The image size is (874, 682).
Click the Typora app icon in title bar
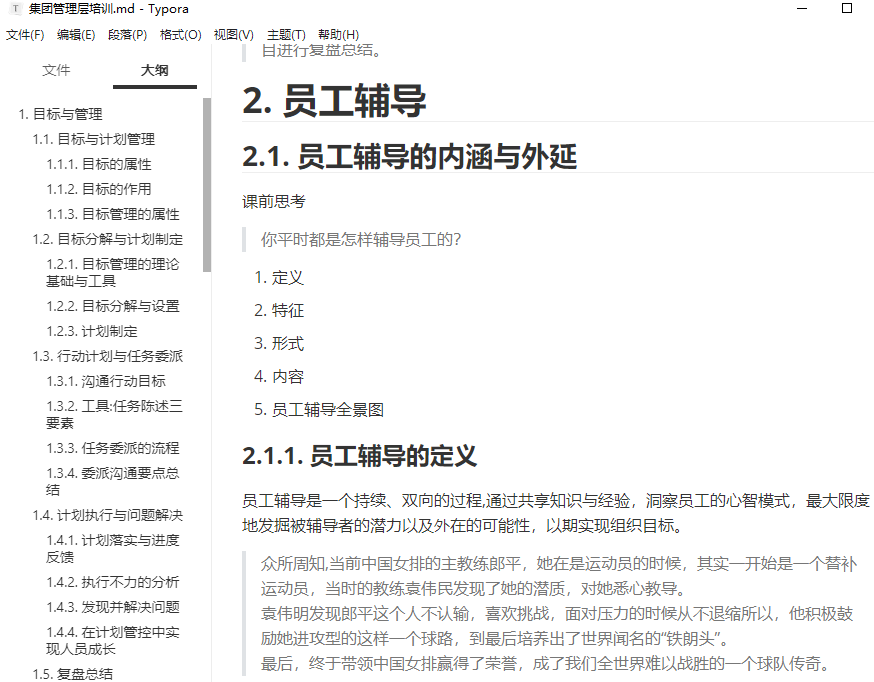(x=16, y=9)
